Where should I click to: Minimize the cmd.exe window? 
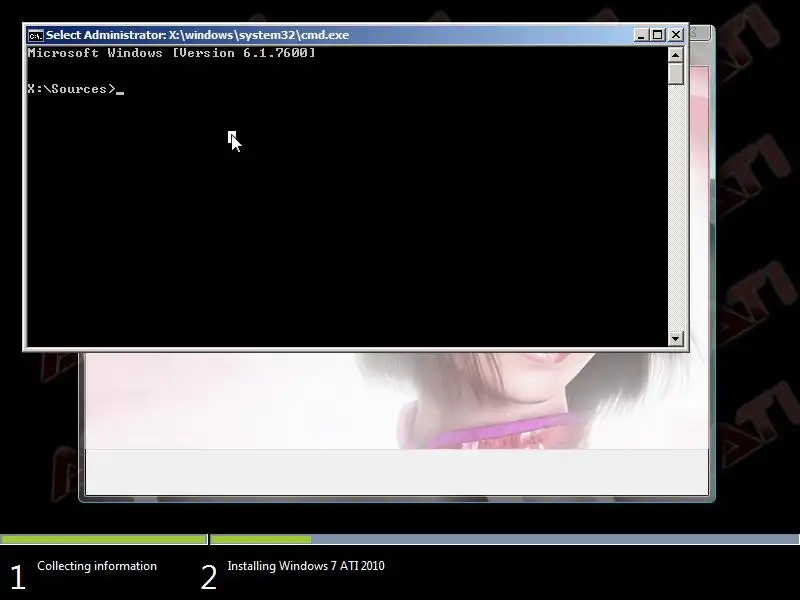coord(641,35)
